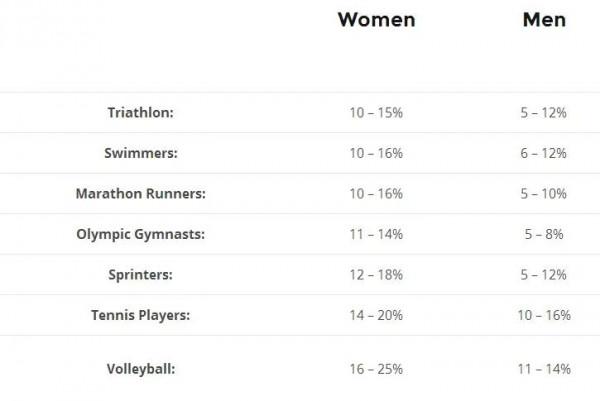
Task: Select the men's Marathon Runners value 5 – 10%
Action: pyautogui.click(x=543, y=193)
